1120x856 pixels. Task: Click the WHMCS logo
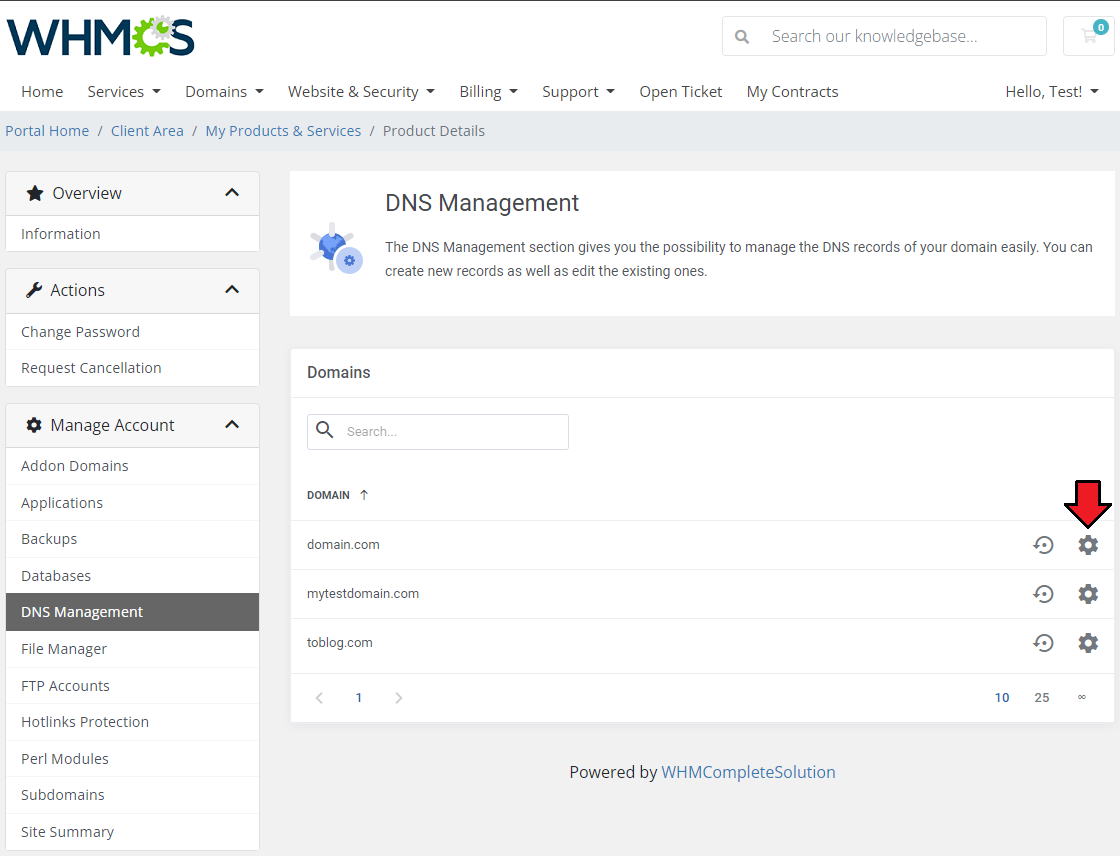coord(101,36)
